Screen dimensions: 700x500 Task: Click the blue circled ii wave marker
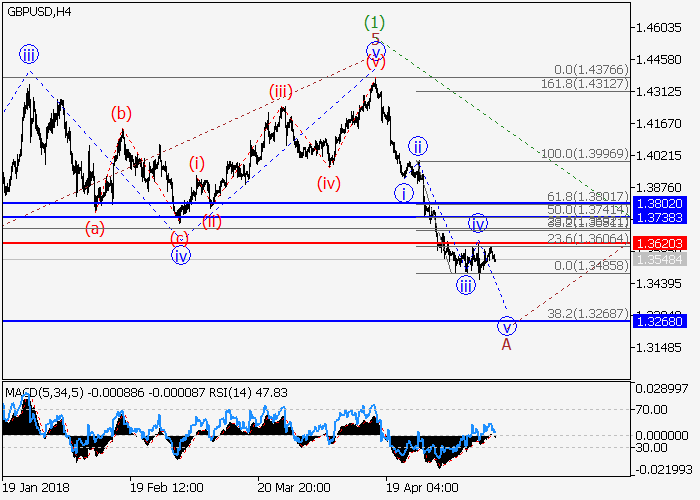[x=417, y=144]
